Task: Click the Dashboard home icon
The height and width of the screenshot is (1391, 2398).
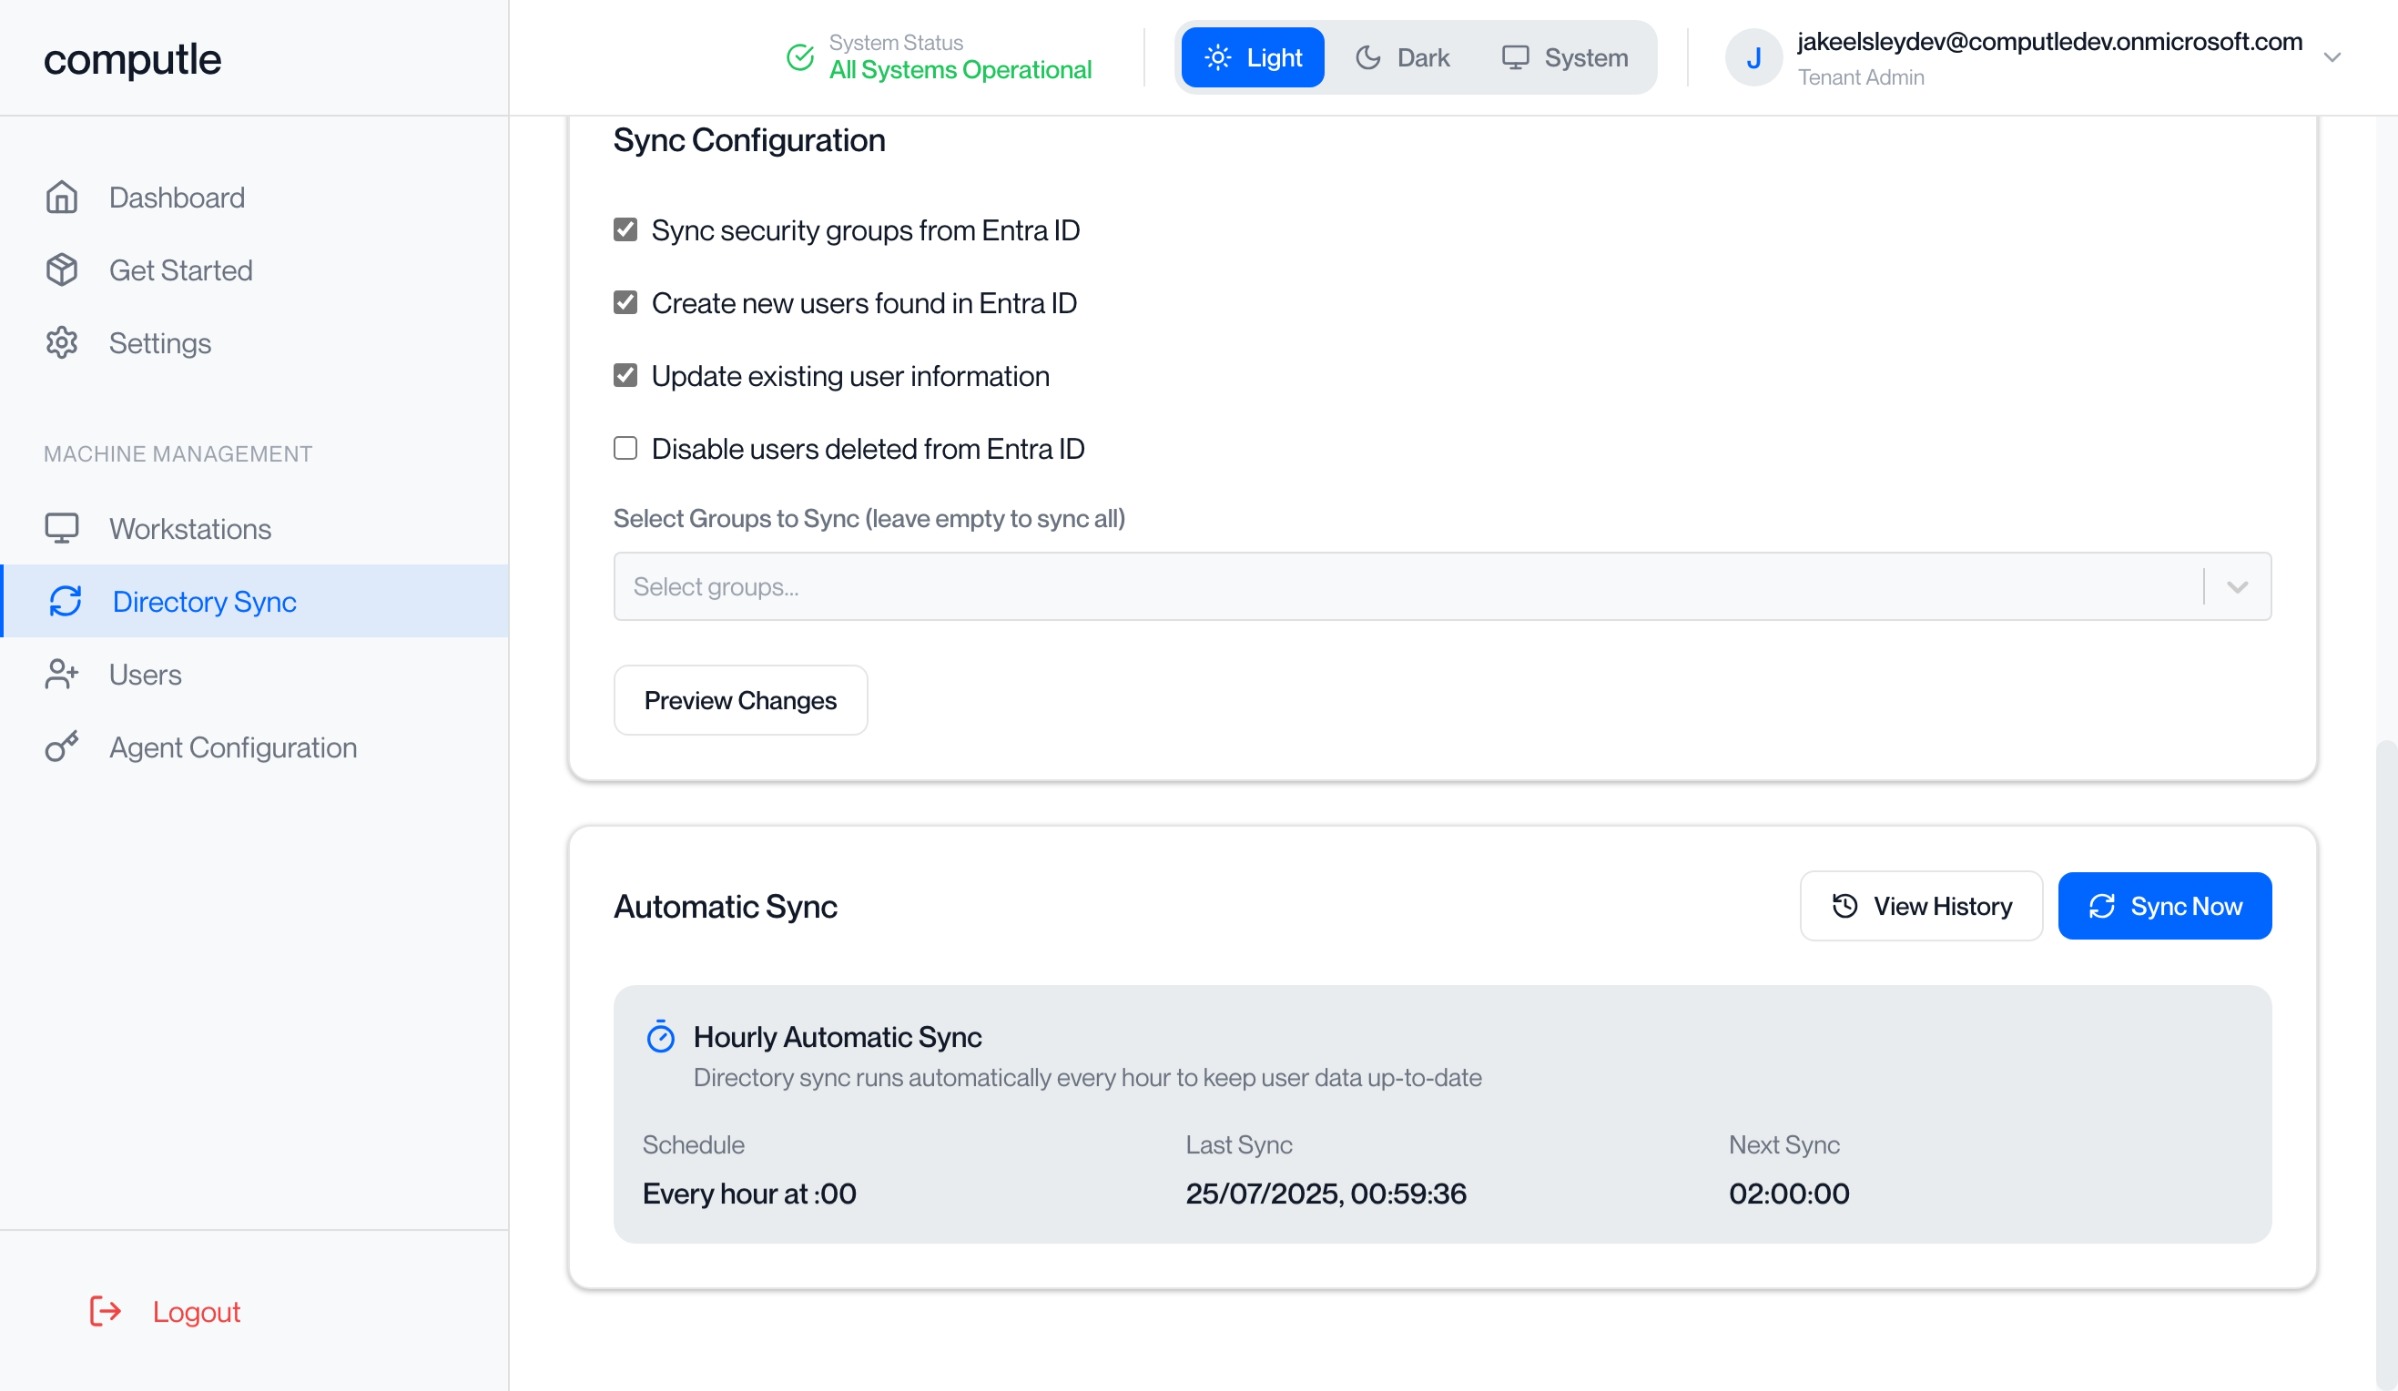Action: [62, 197]
